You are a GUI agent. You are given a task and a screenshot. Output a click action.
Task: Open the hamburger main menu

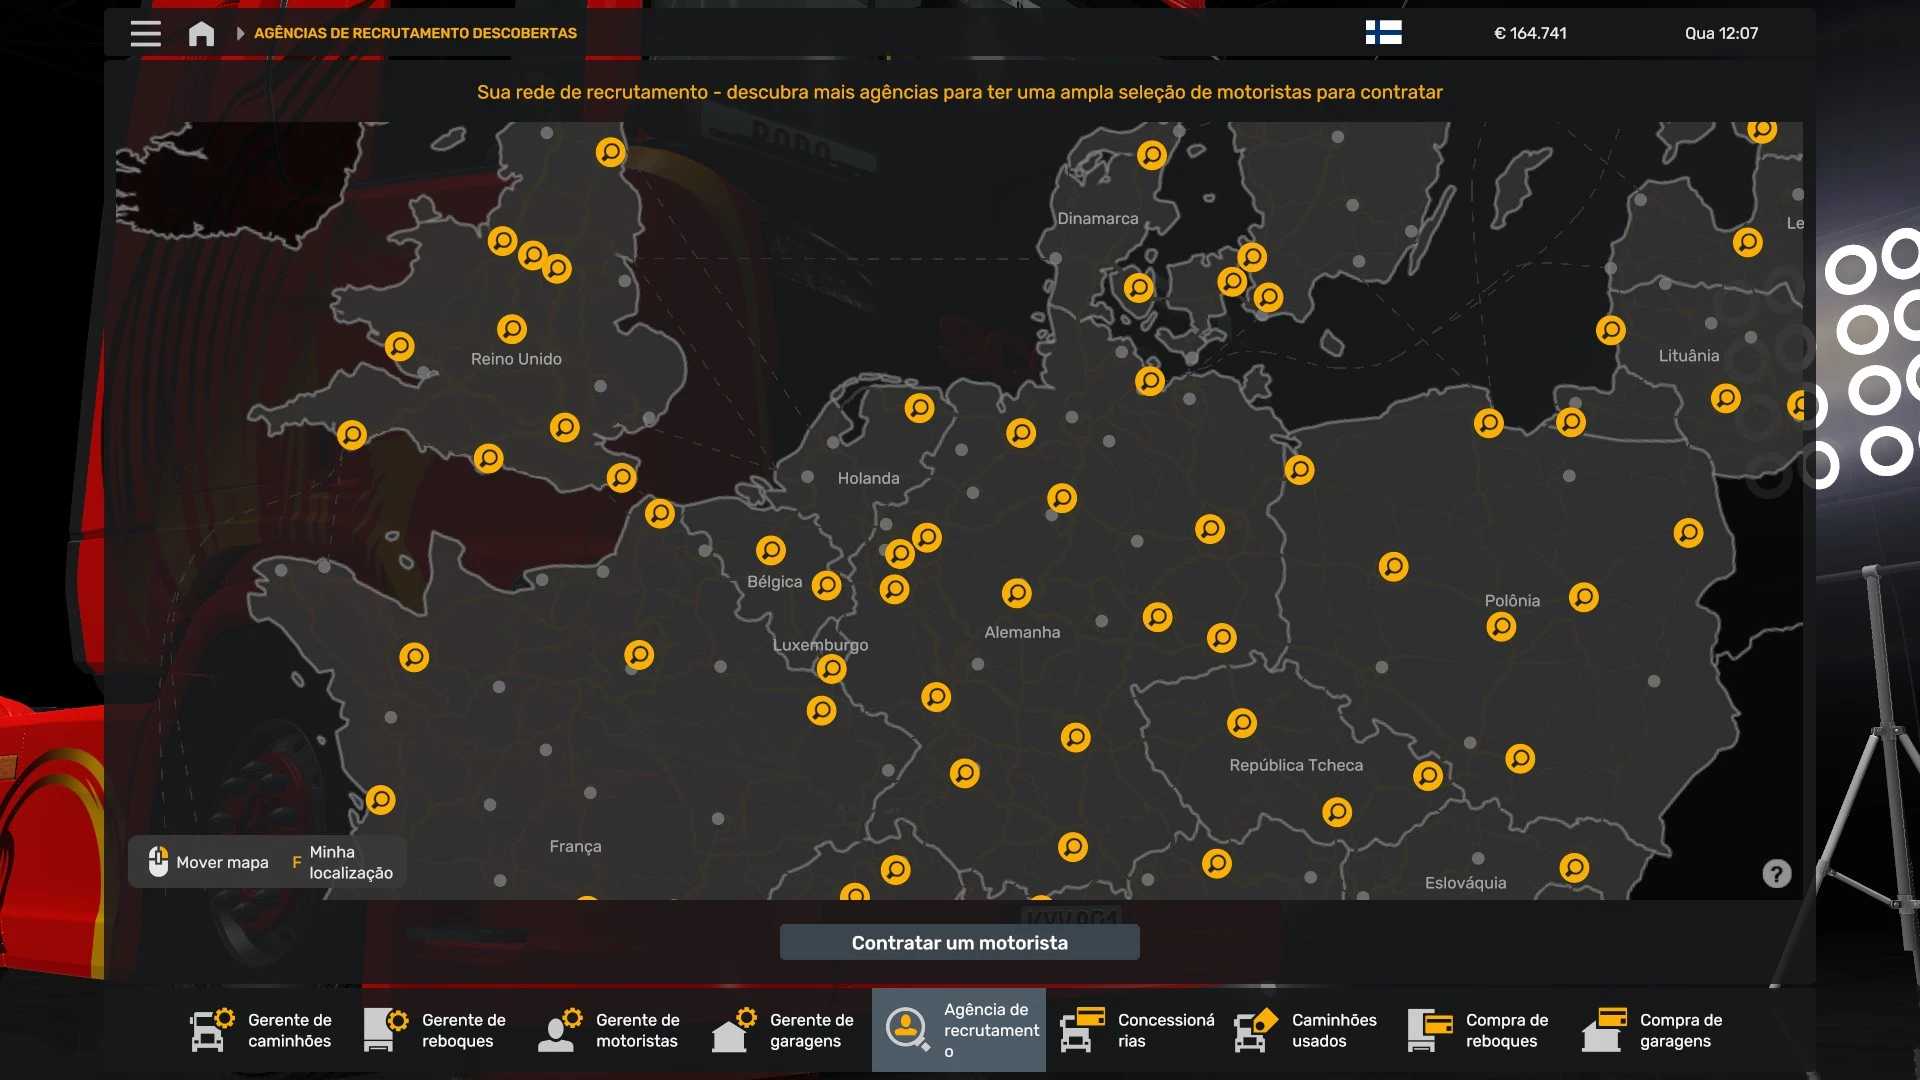[x=146, y=33]
